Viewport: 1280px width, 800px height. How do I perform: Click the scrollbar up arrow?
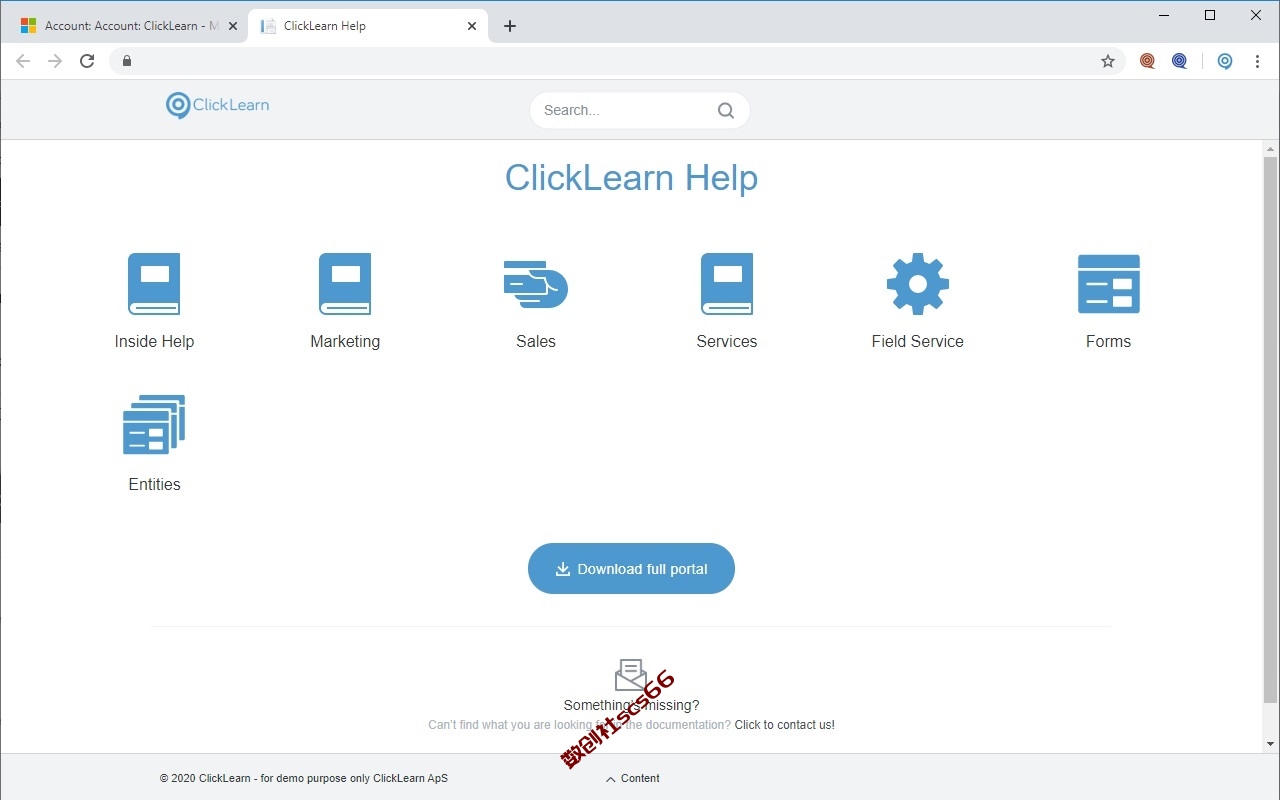pos(1271,148)
